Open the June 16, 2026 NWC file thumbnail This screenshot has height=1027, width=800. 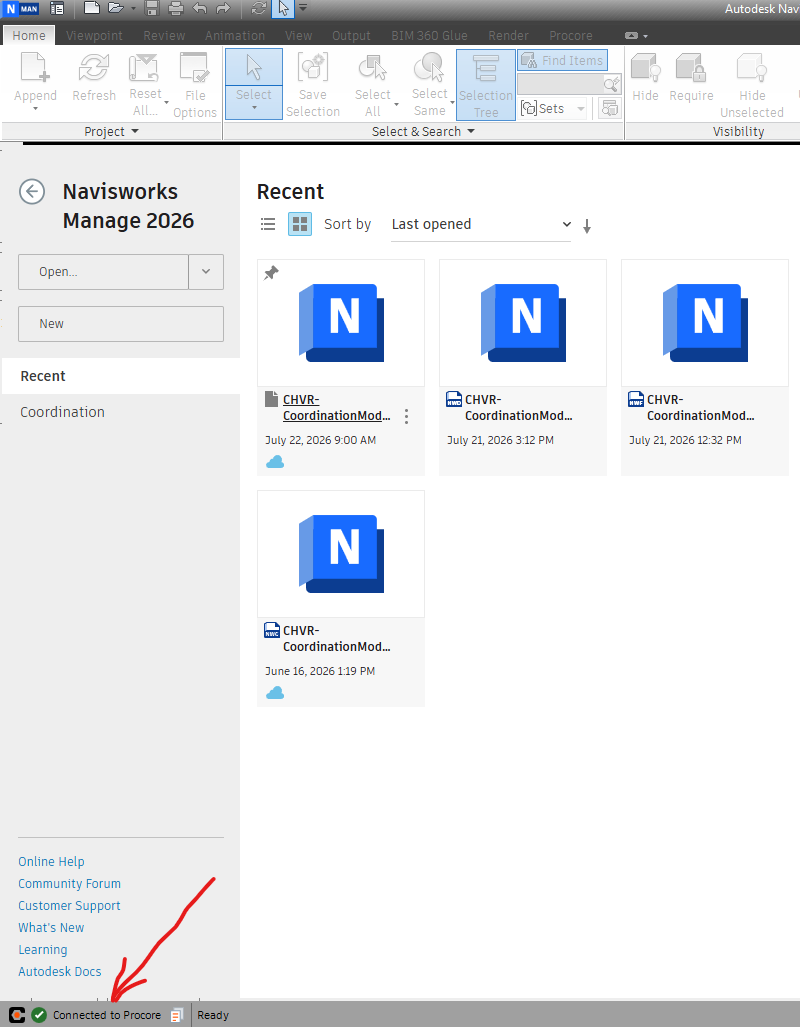[x=341, y=554]
